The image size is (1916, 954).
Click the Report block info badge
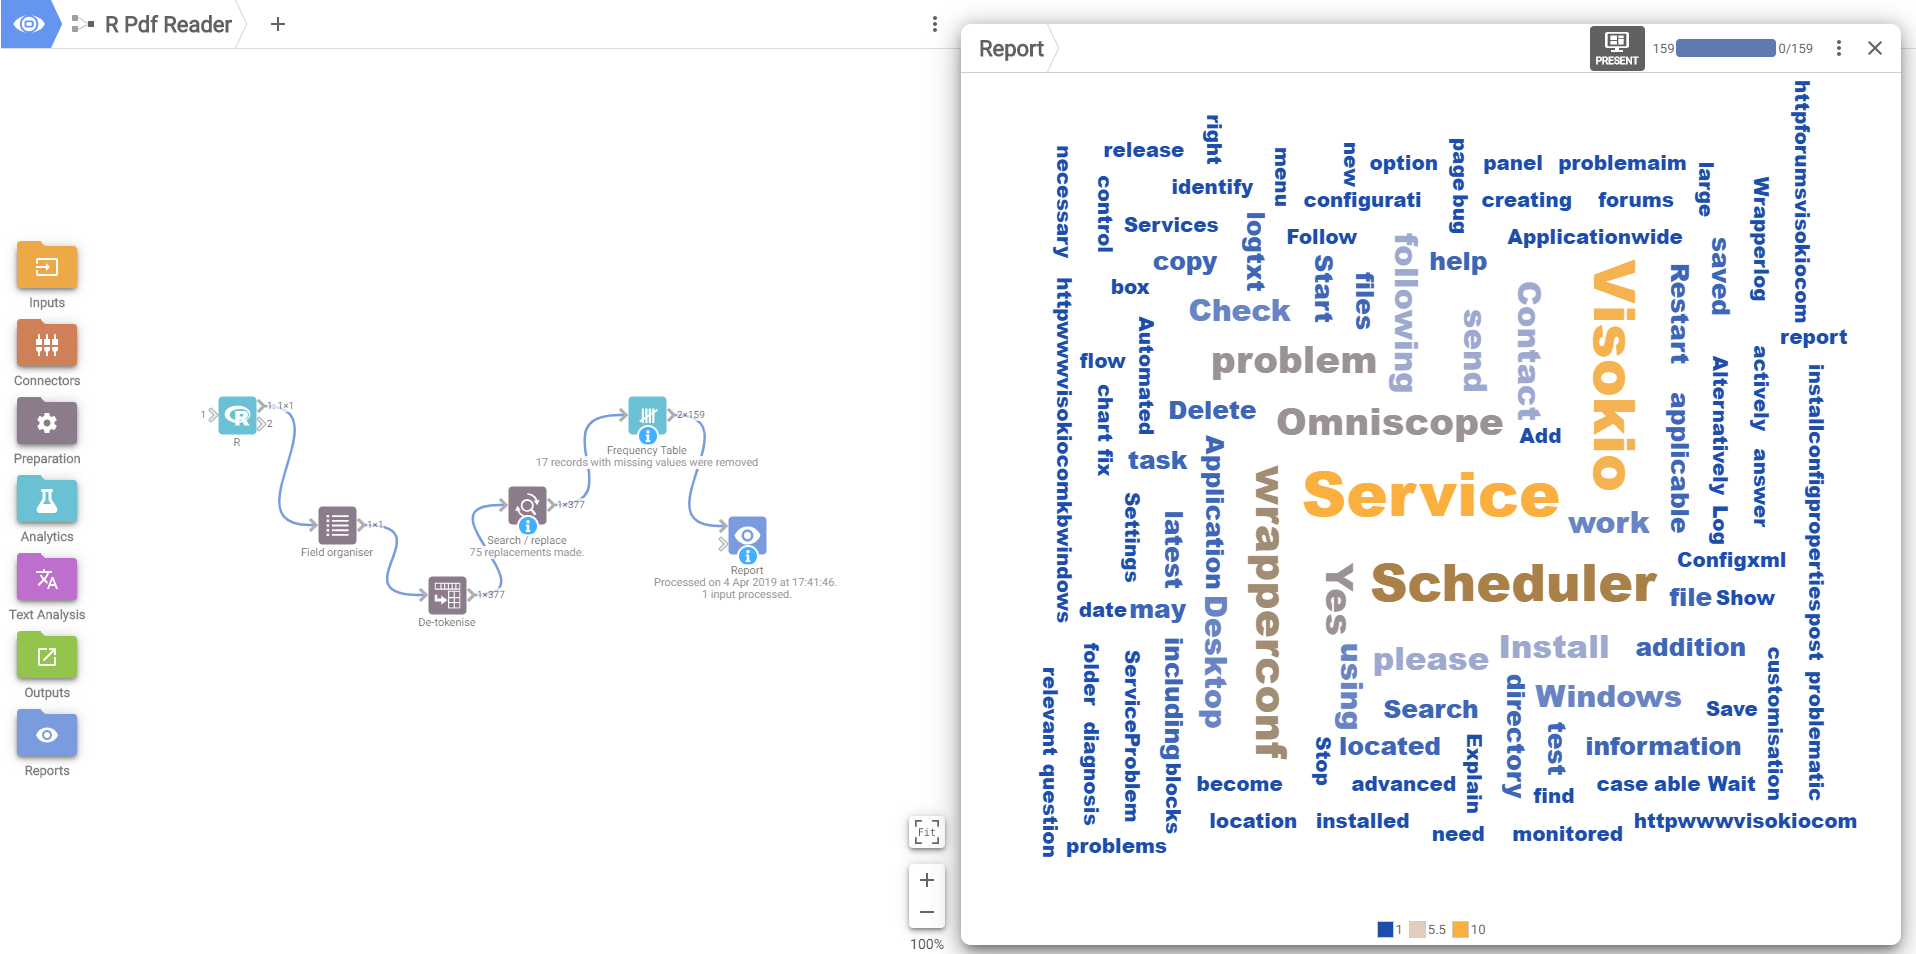click(x=747, y=556)
